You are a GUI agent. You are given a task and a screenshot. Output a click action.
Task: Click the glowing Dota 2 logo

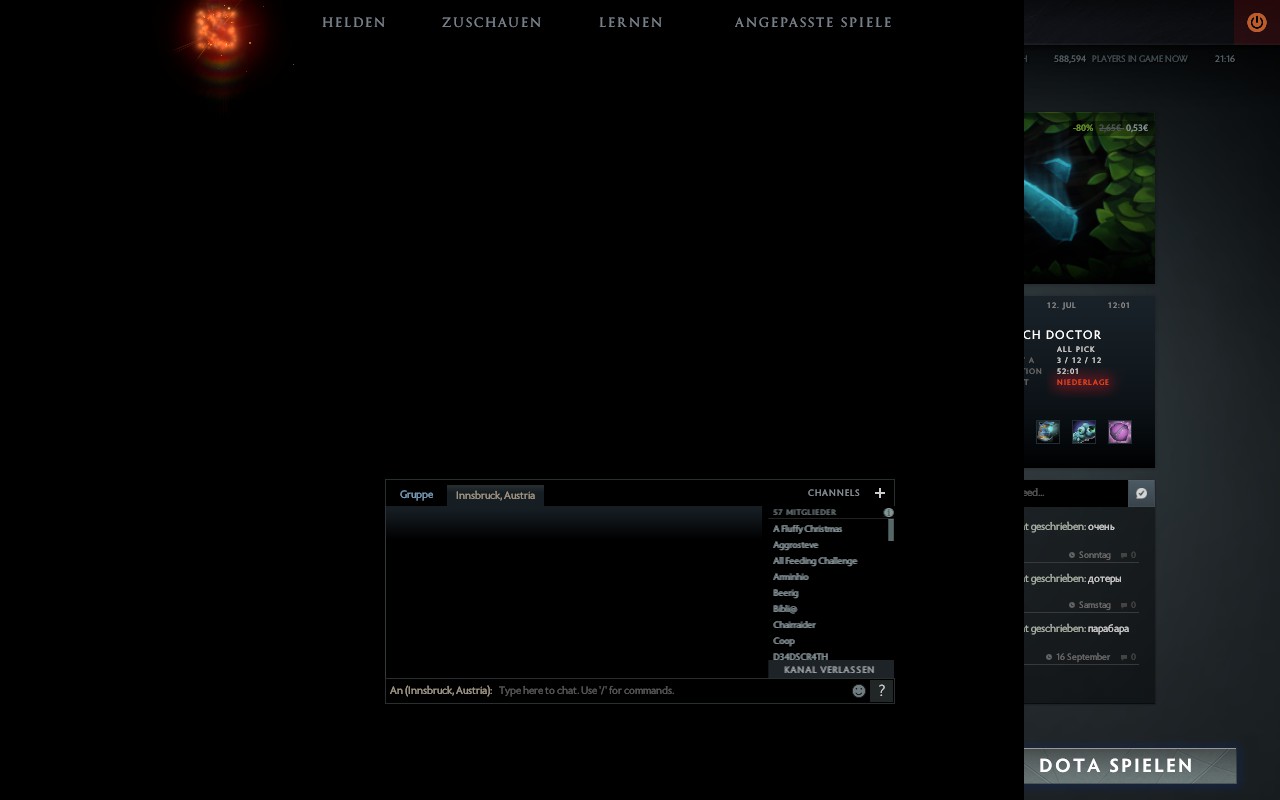pos(218,32)
